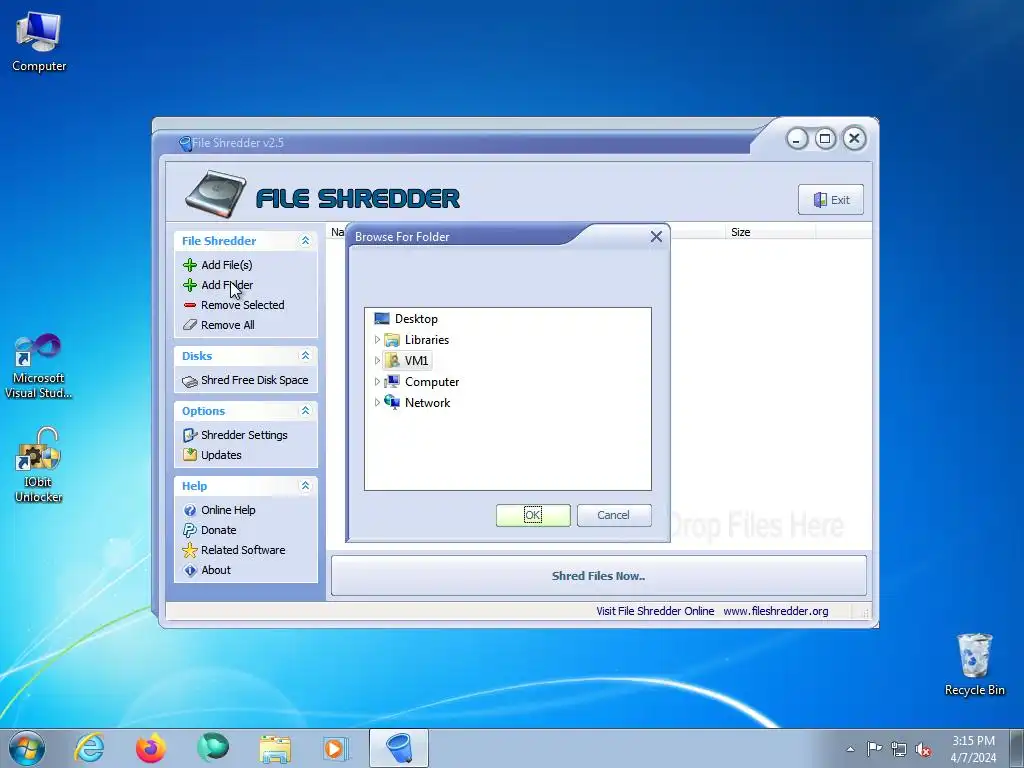Click "Visit File Shredder Online" text
Screen dimensions: 1024x768
coord(655,611)
